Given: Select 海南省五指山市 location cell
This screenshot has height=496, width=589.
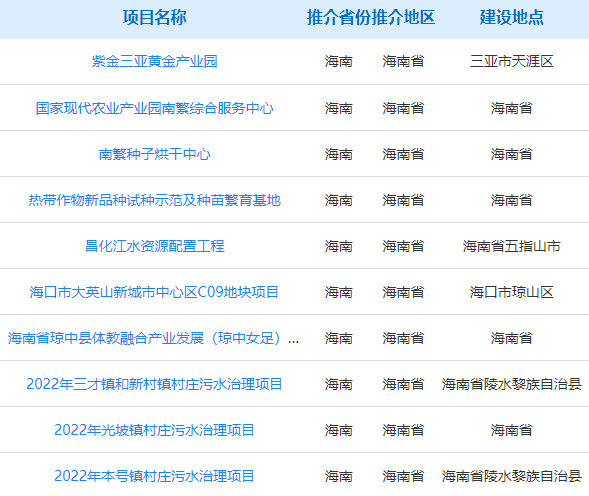Looking at the screenshot, I should click(512, 246).
